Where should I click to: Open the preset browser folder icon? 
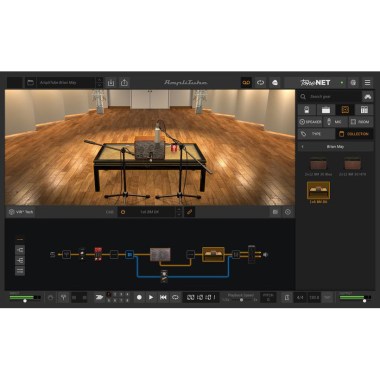point(30,83)
